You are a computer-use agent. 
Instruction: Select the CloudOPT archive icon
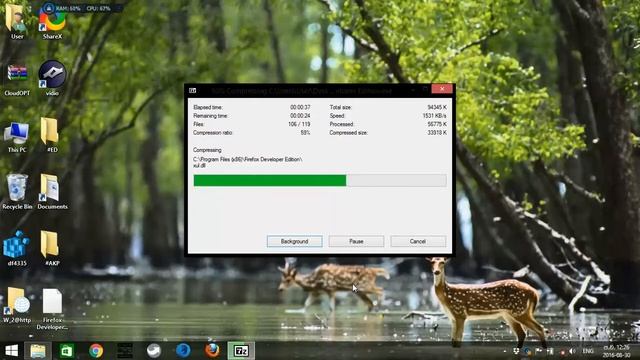point(17,80)
